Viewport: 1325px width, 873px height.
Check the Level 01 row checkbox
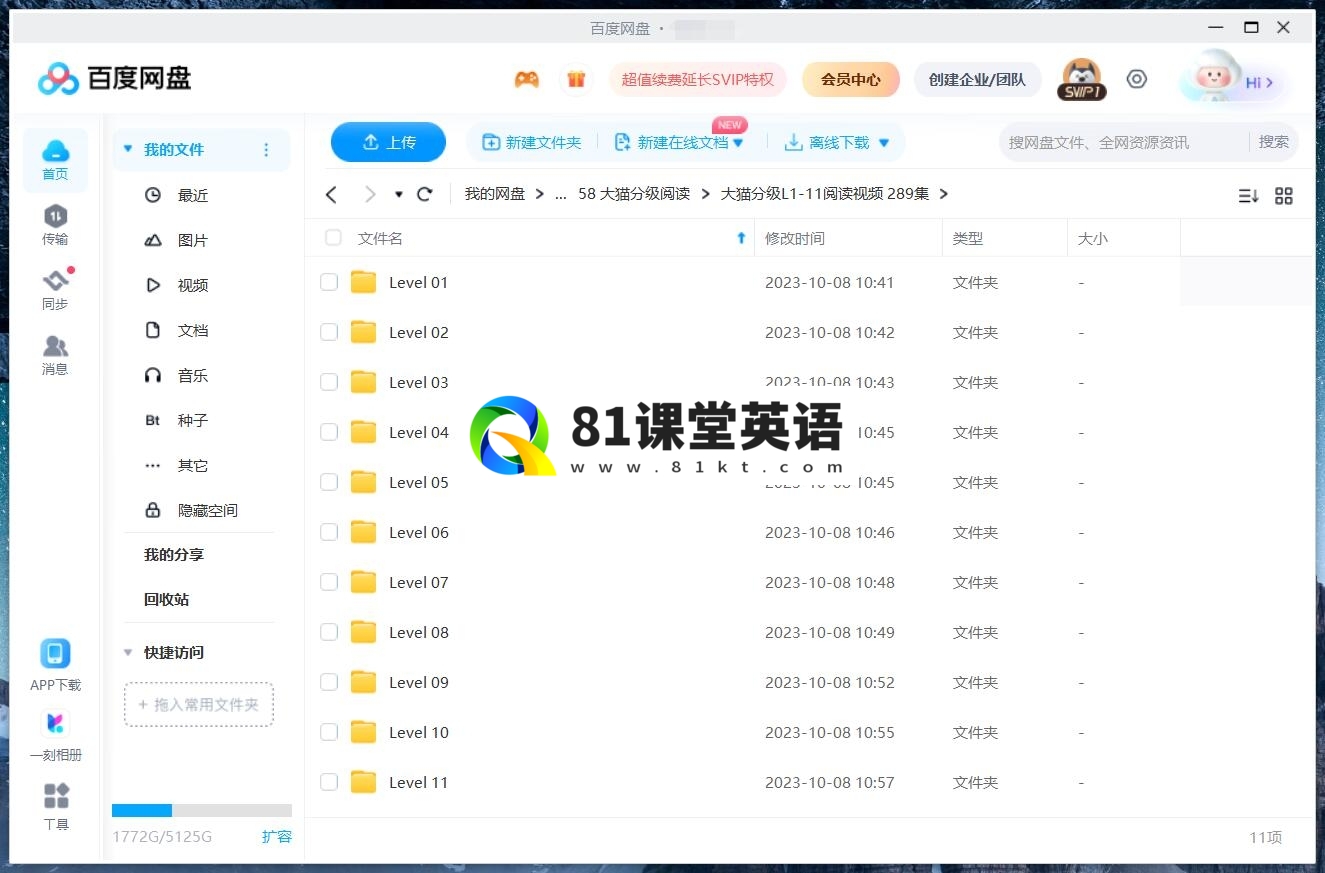pyautogui.click(x=329, y=282)
